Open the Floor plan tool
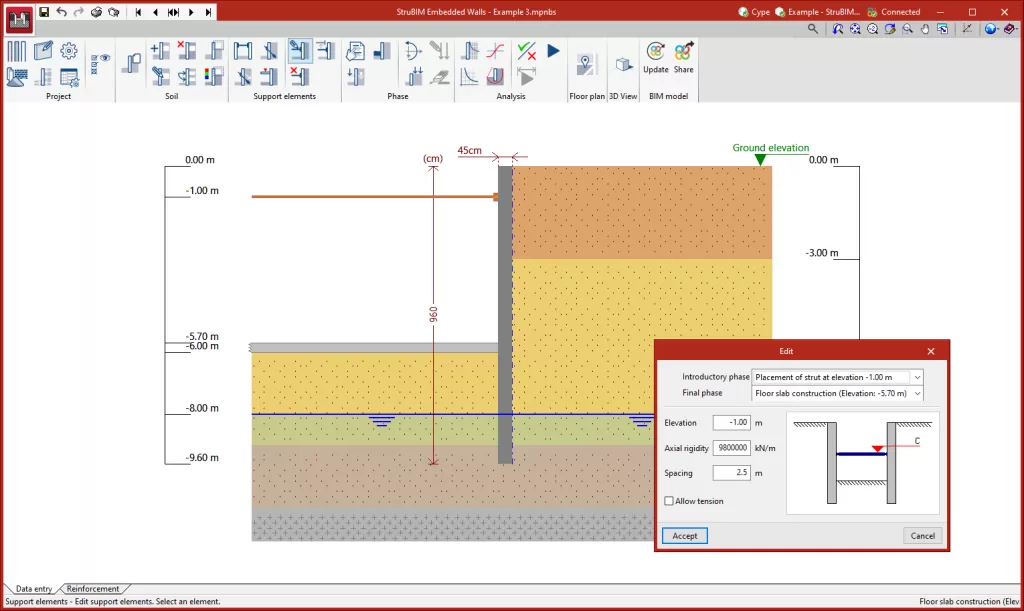The image size is (1024, 611). point(586,65)
